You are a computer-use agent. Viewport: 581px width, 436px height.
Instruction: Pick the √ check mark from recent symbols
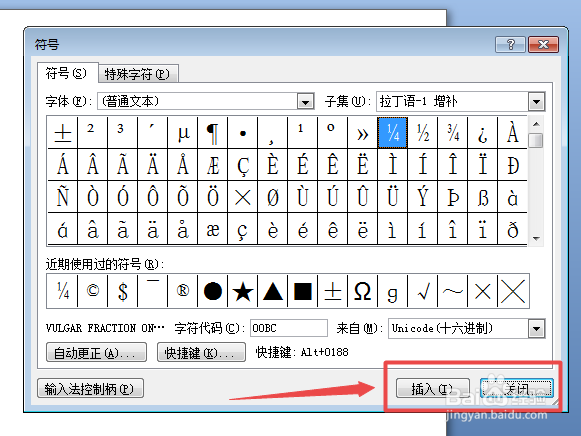(x=423, y=291)
